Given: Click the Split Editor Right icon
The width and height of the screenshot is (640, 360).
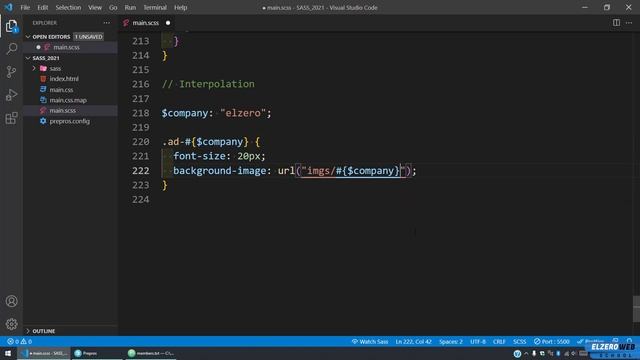Looking at the screenshot, I should point(616,23).
